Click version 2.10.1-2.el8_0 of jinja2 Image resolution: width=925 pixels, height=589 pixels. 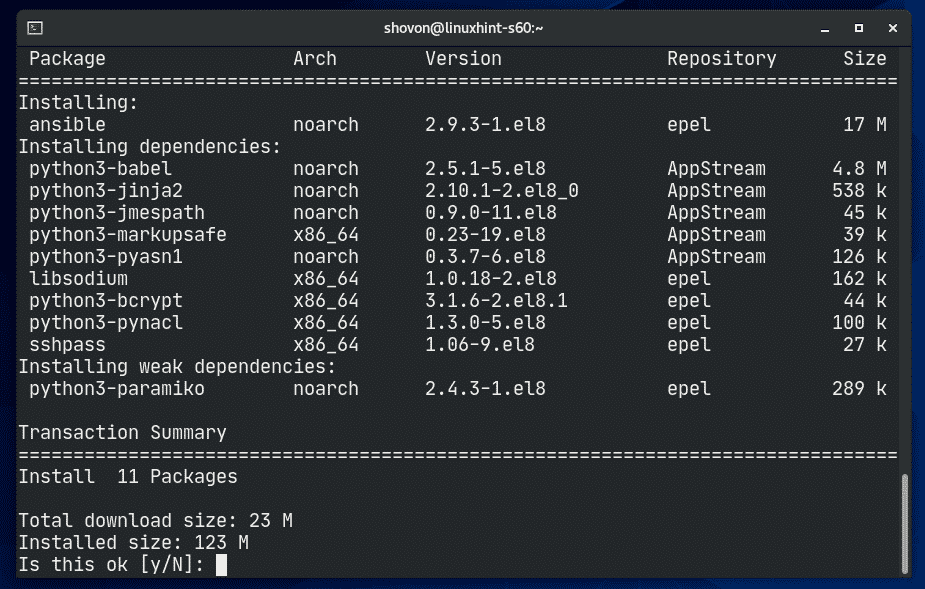502,191
